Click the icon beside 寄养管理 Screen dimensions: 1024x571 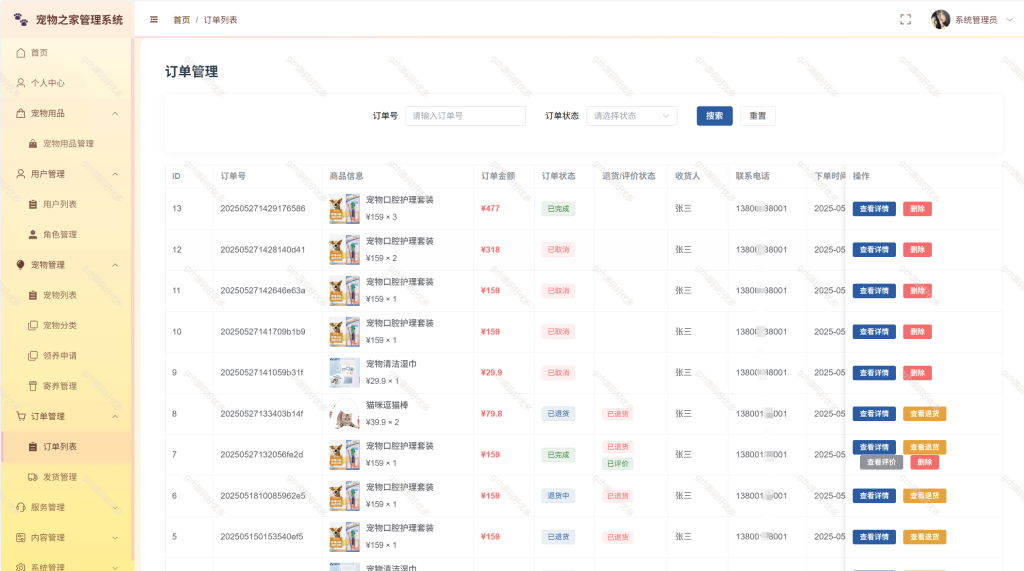click(x=33, y=386)
